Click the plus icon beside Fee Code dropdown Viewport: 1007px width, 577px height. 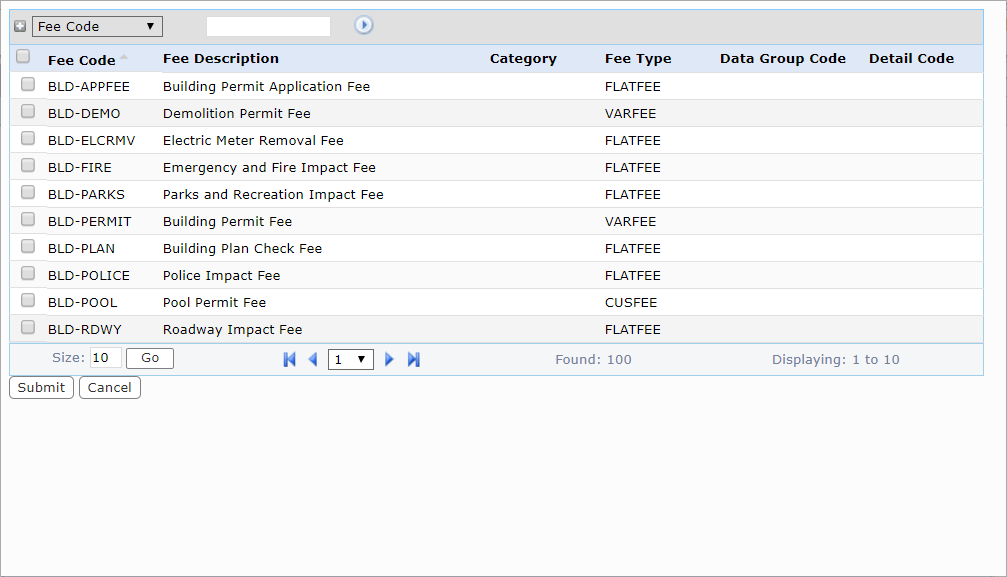pos(20,26)
